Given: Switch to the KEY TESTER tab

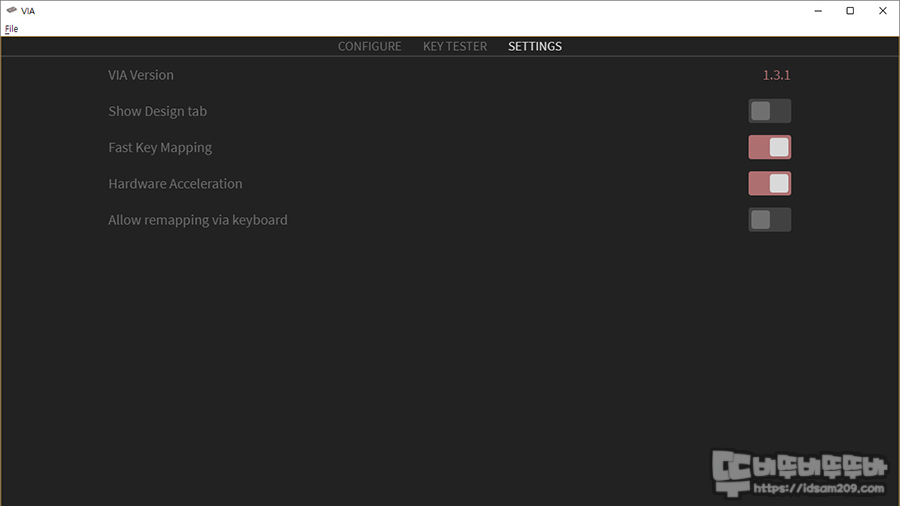Looking at the screenshot, I should 455,46.
